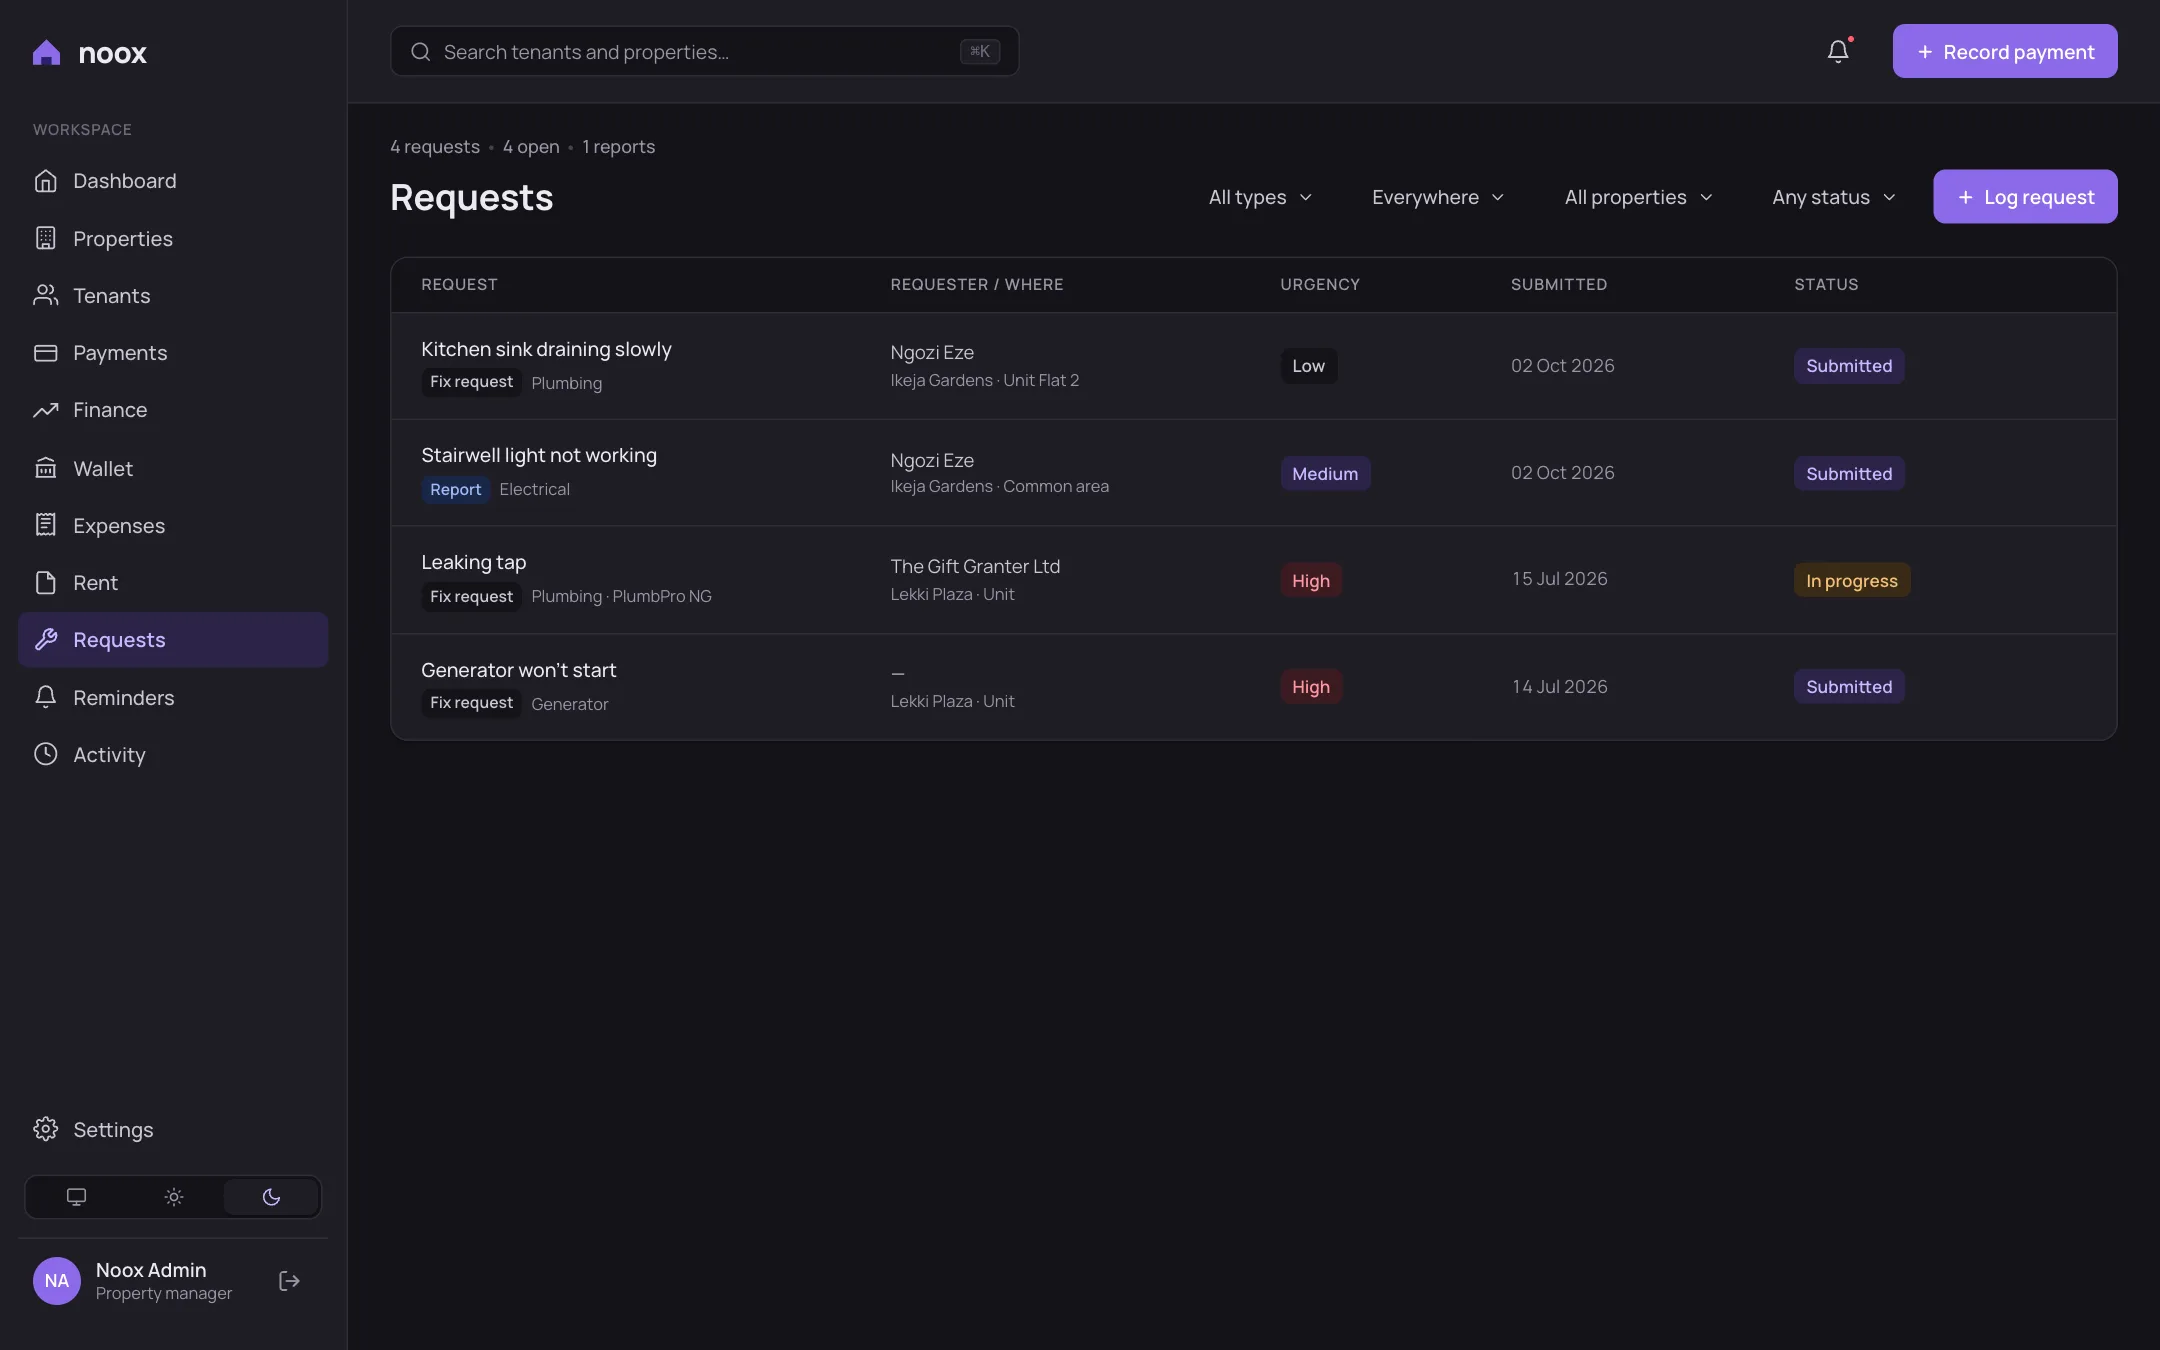Switch to light theme mode

click(174, 1197)
